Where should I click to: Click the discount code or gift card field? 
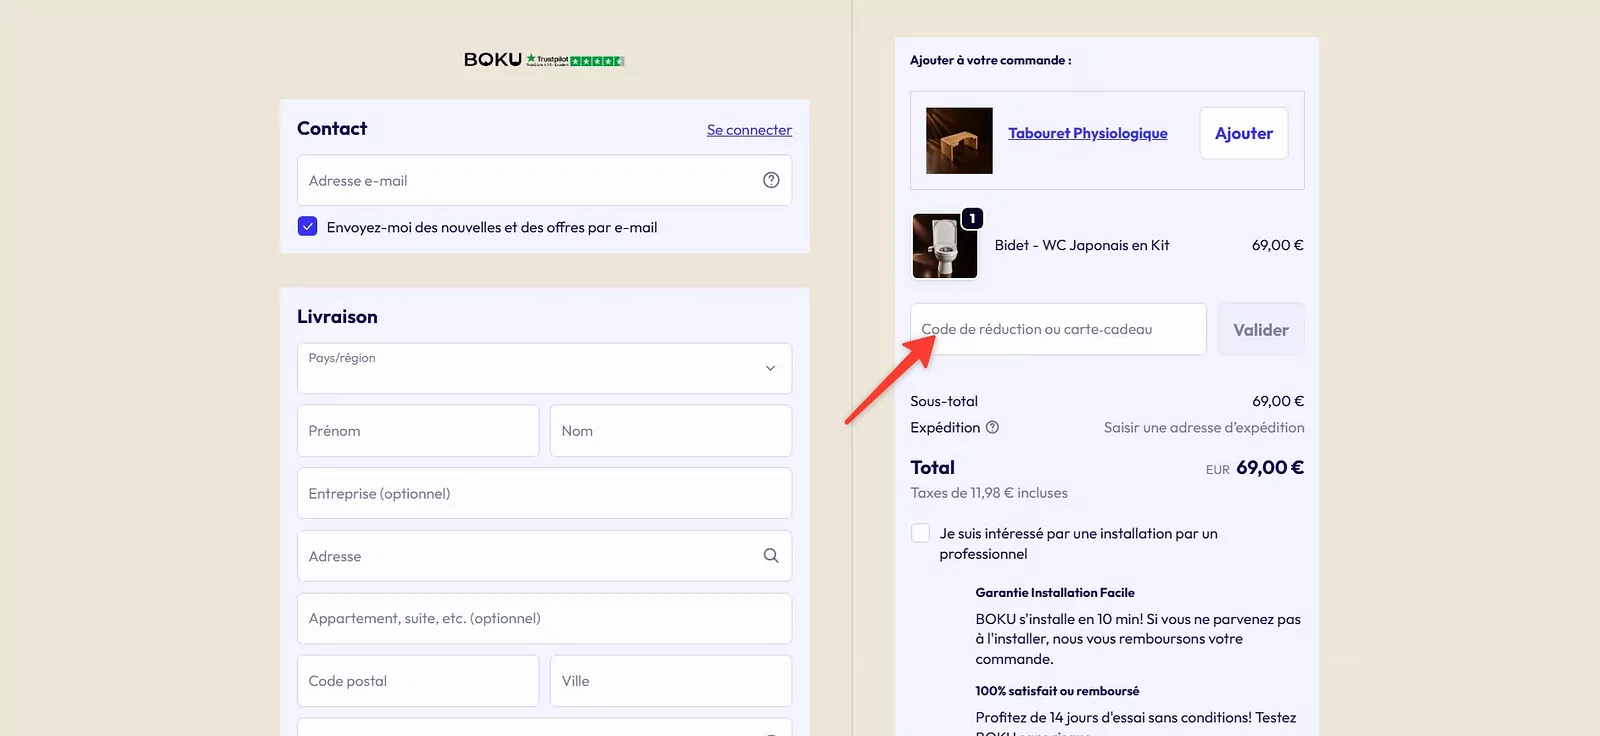pos(1058,329)
